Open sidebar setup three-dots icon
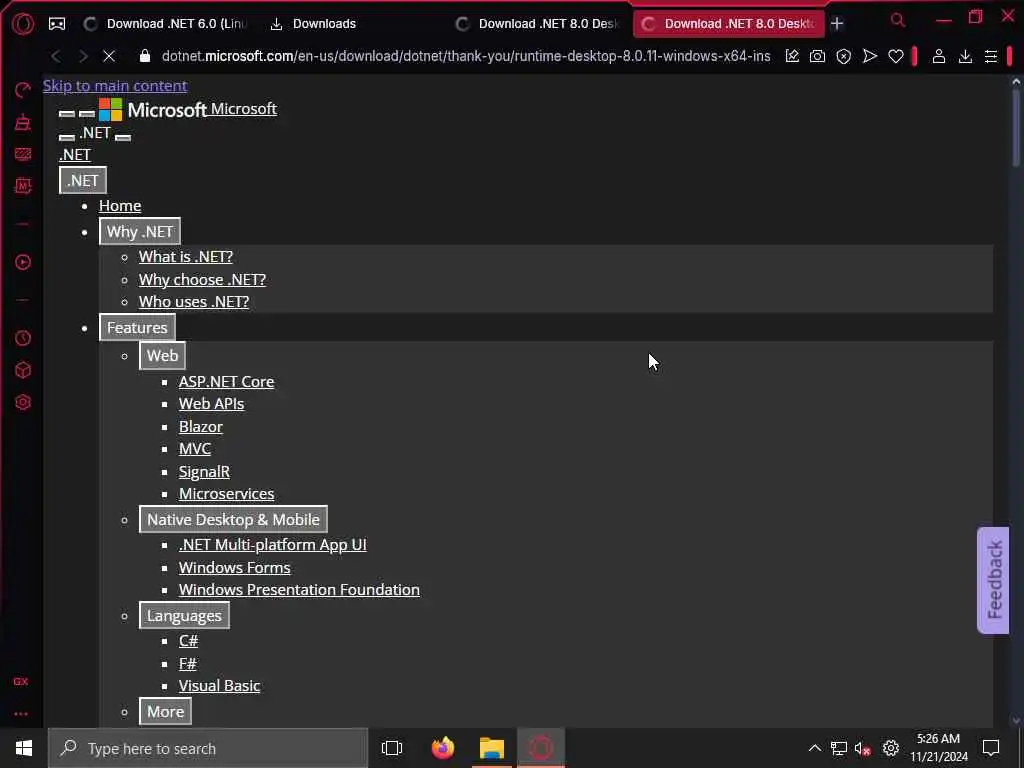 21,714
